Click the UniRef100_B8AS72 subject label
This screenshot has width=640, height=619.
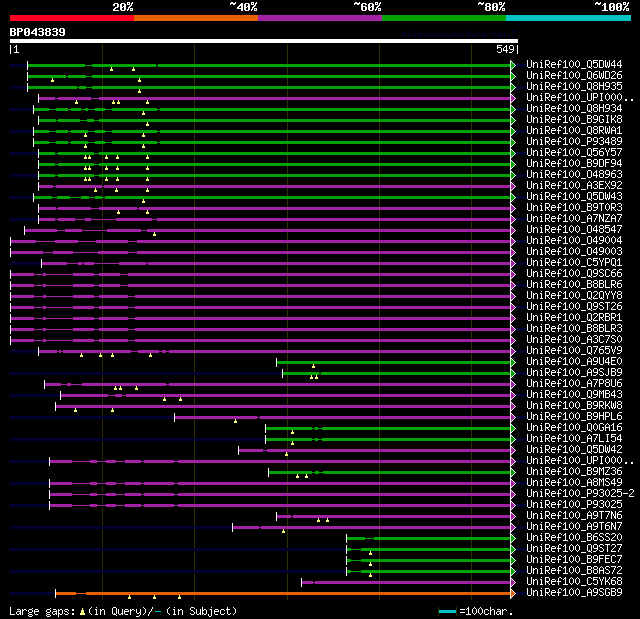[574, 571]
